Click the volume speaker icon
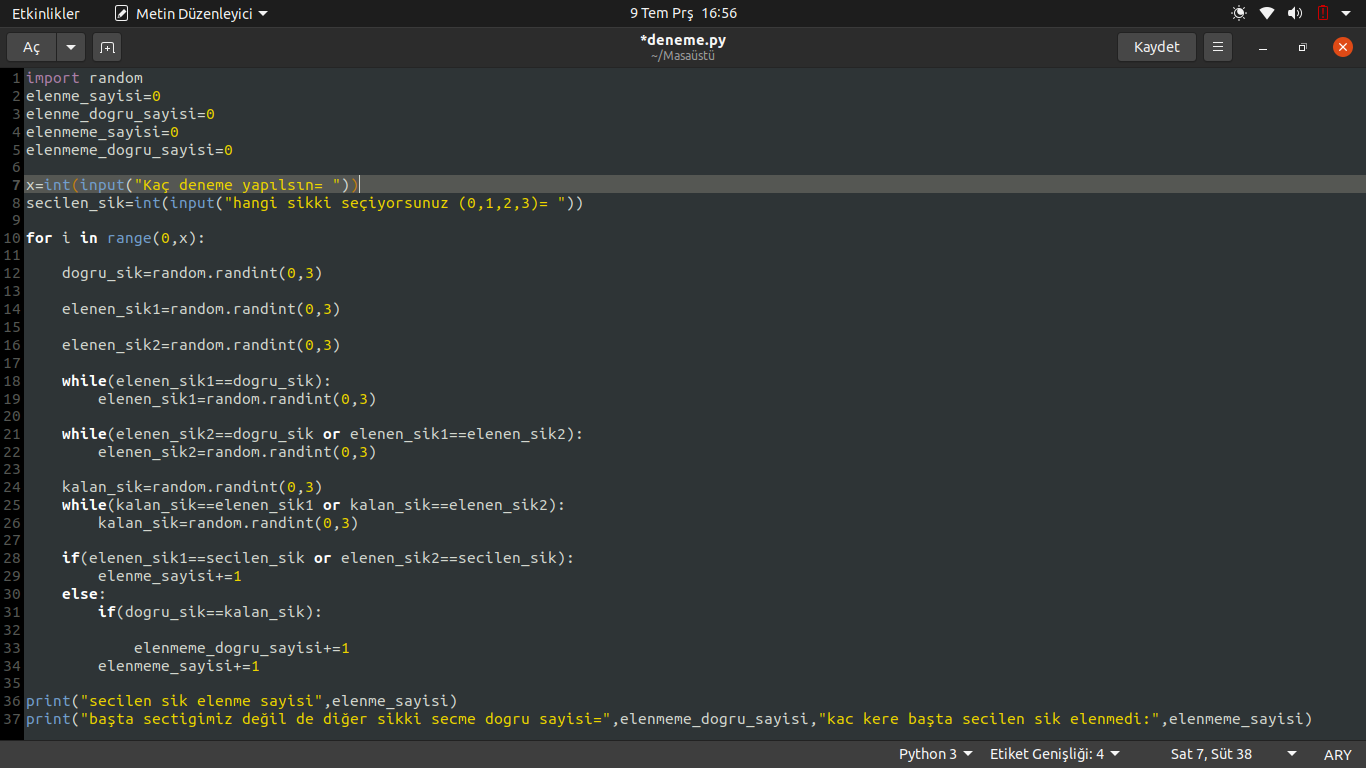 click(x=1295, y=13)
